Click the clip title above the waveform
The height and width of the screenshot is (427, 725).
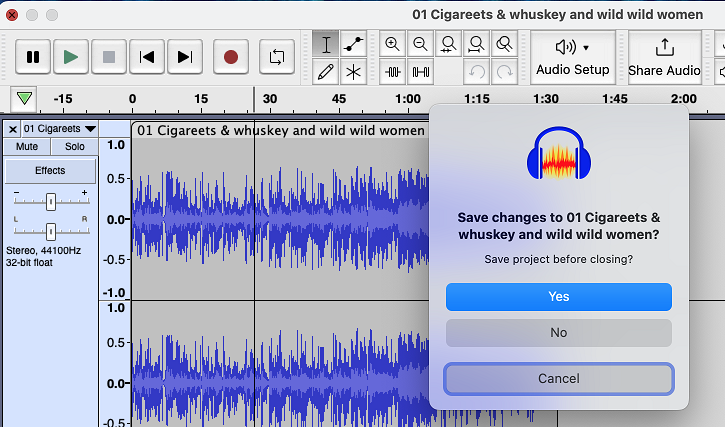[x=281, y=130]
